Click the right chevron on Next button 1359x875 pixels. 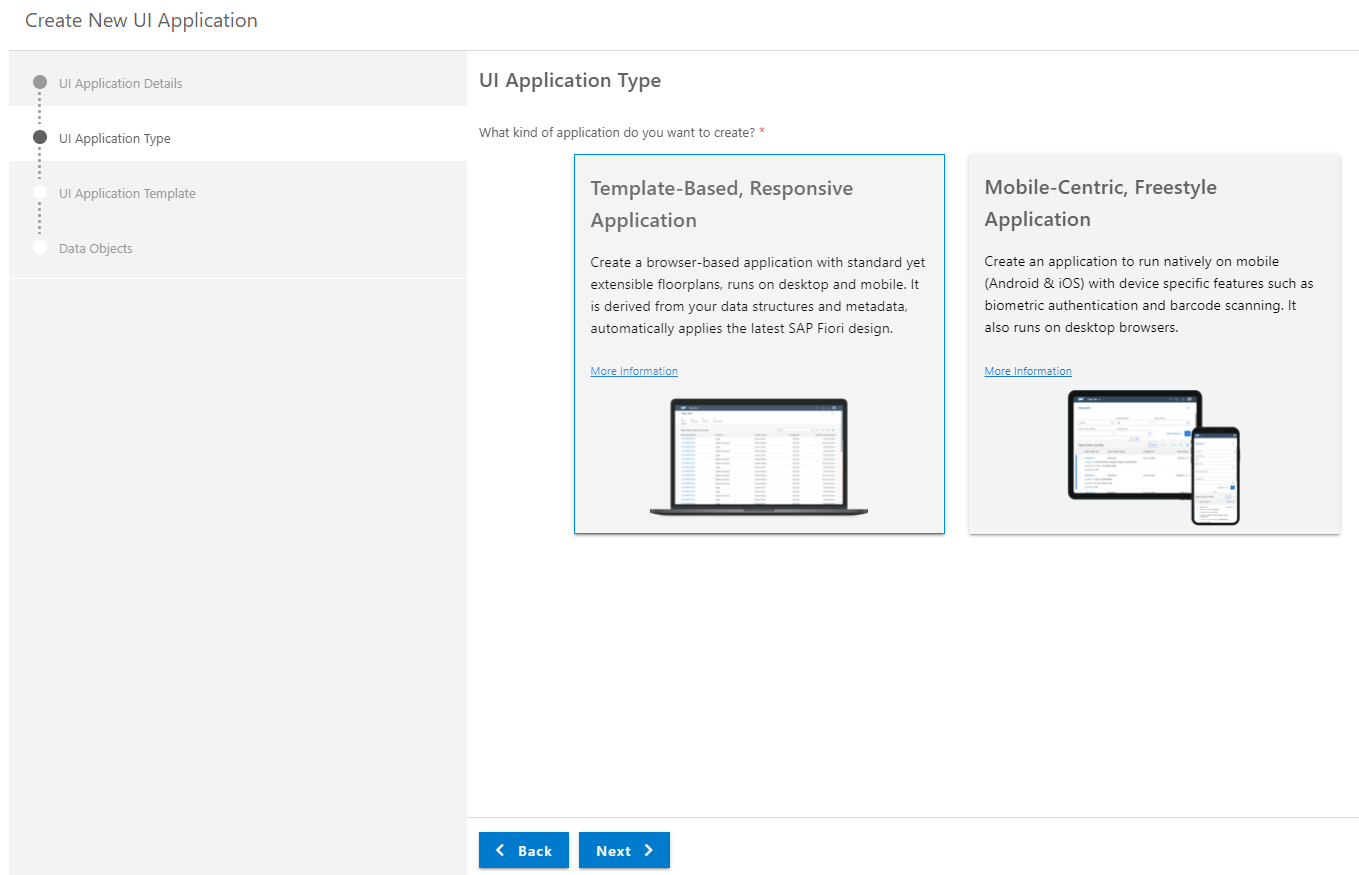pos(649,850)
